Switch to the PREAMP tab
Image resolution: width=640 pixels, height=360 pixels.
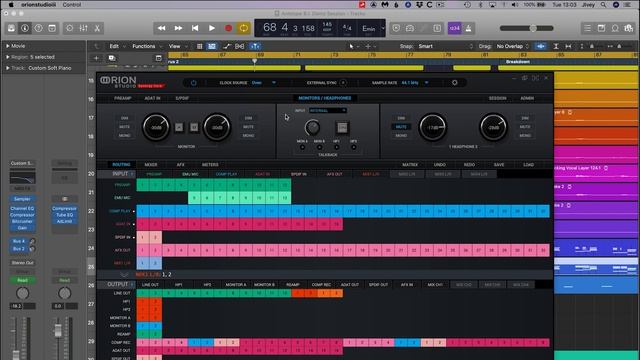[122, 98]
